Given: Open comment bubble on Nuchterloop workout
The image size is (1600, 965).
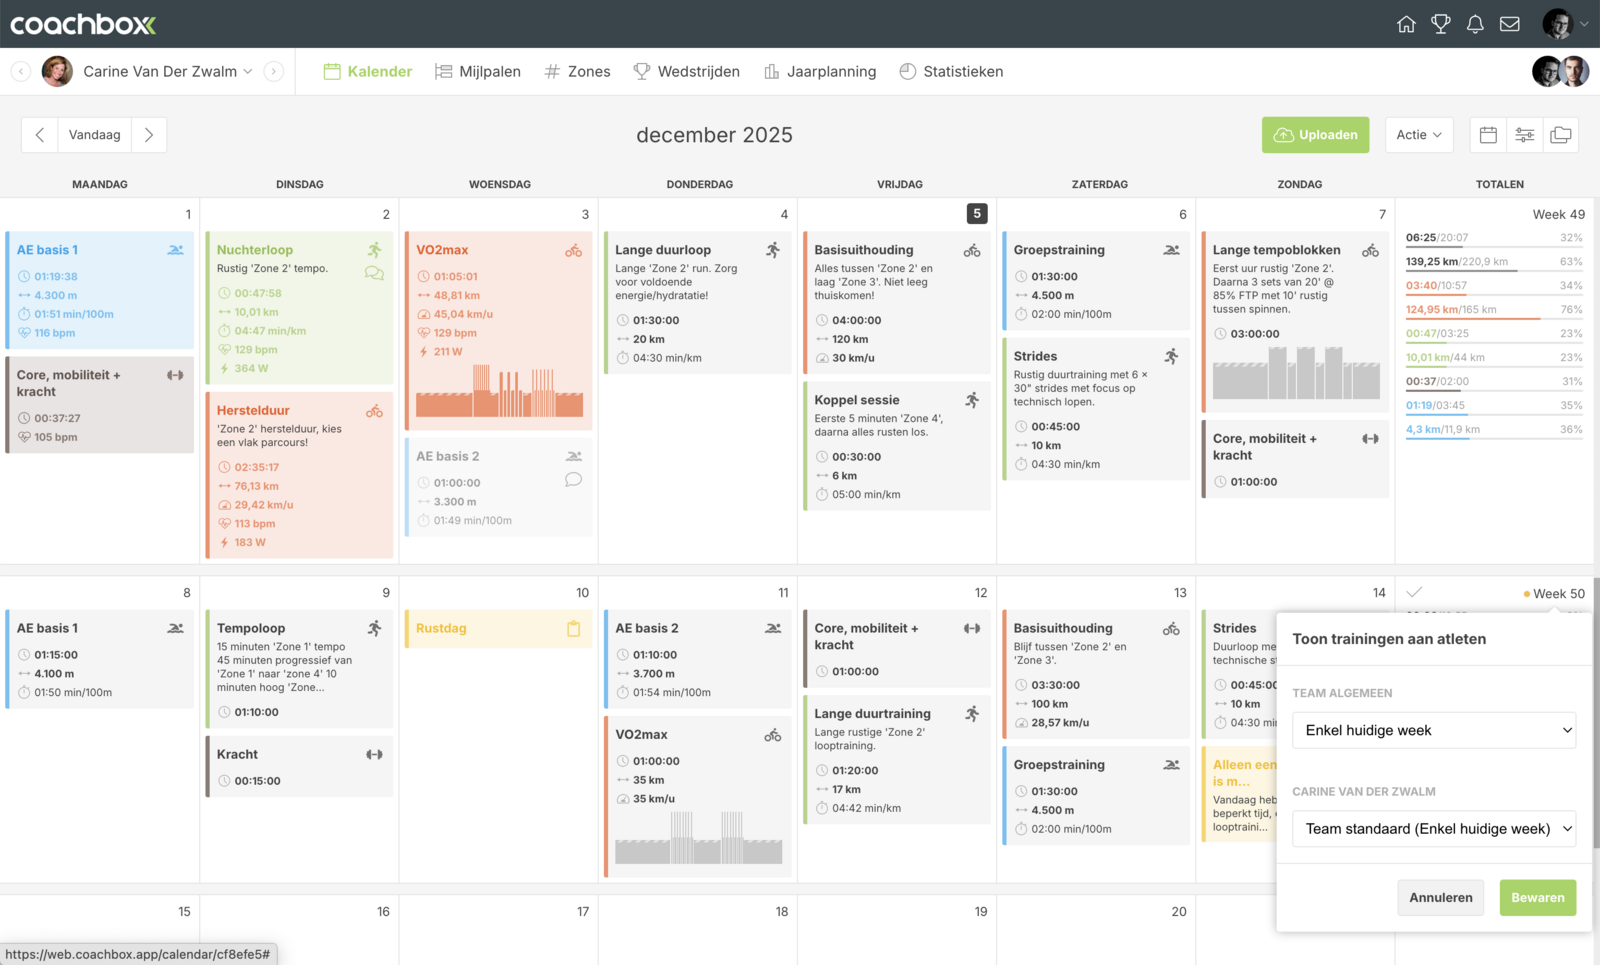Looking at the screenshot, I should pyautogui.click(x=374, y=273).
